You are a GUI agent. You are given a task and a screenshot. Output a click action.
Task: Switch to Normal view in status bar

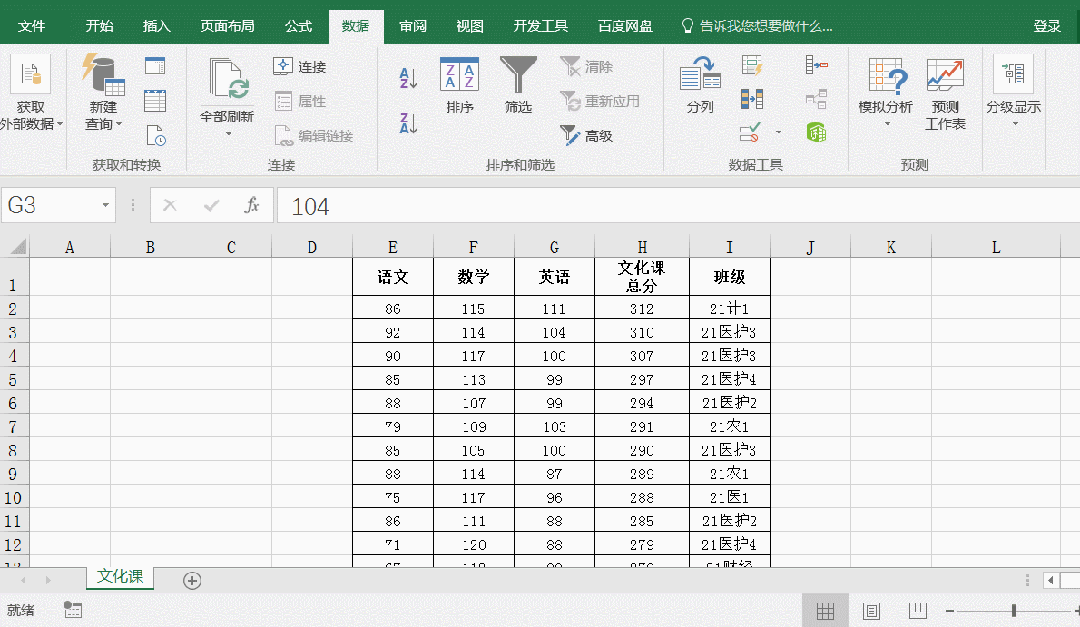click(x=825, y=610)
